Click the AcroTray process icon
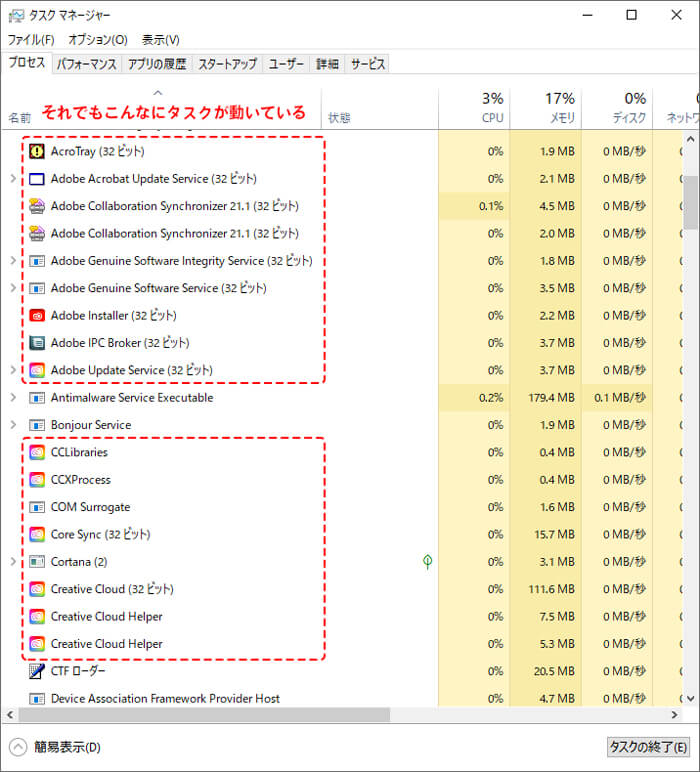The width and height of the screenshot is (700, 772). 37,151
